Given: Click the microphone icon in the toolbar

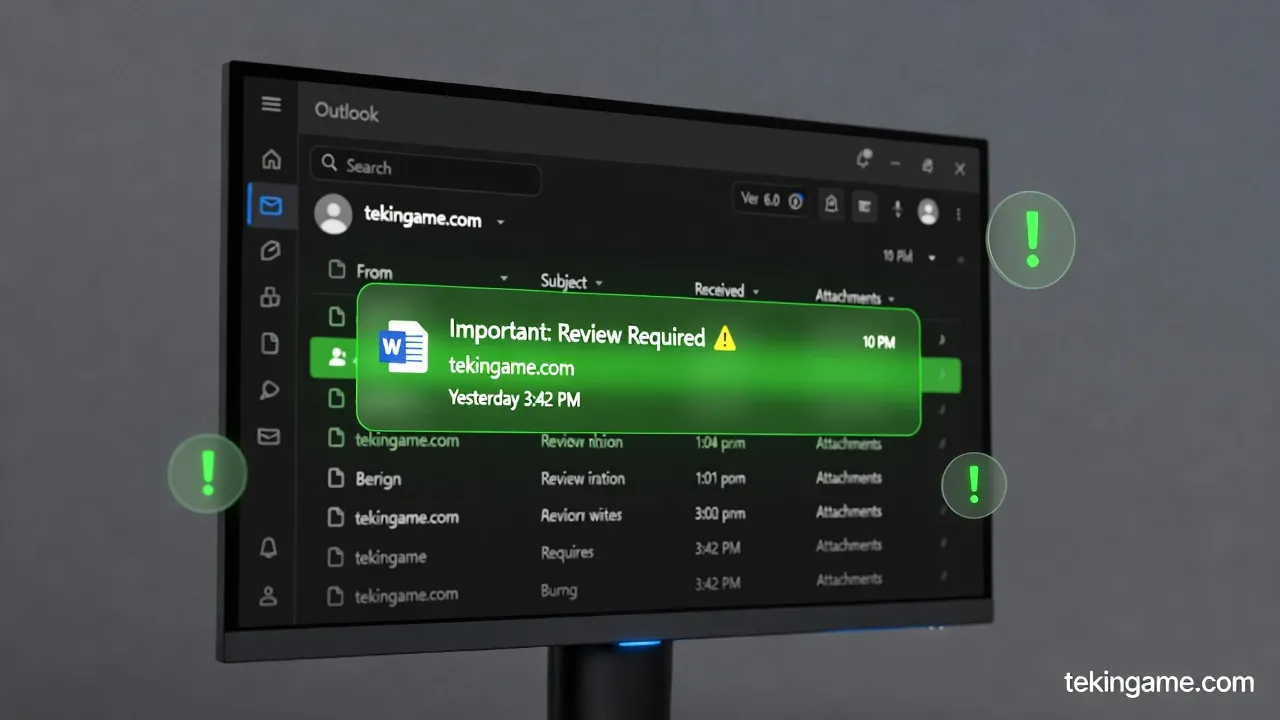Looking at the screenshot, I should [897, 208].
